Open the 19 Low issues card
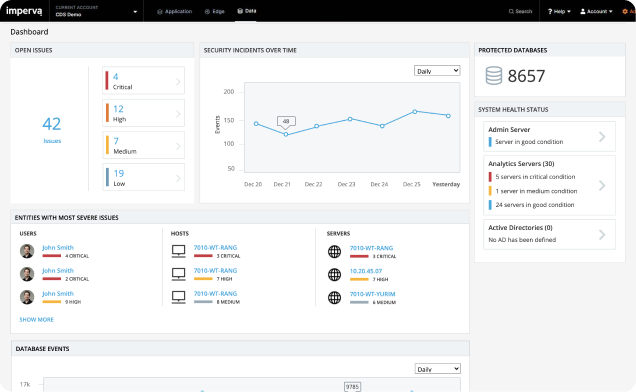Image resolution: width=636 pixels, height=392 pixels. pos(143,177)
